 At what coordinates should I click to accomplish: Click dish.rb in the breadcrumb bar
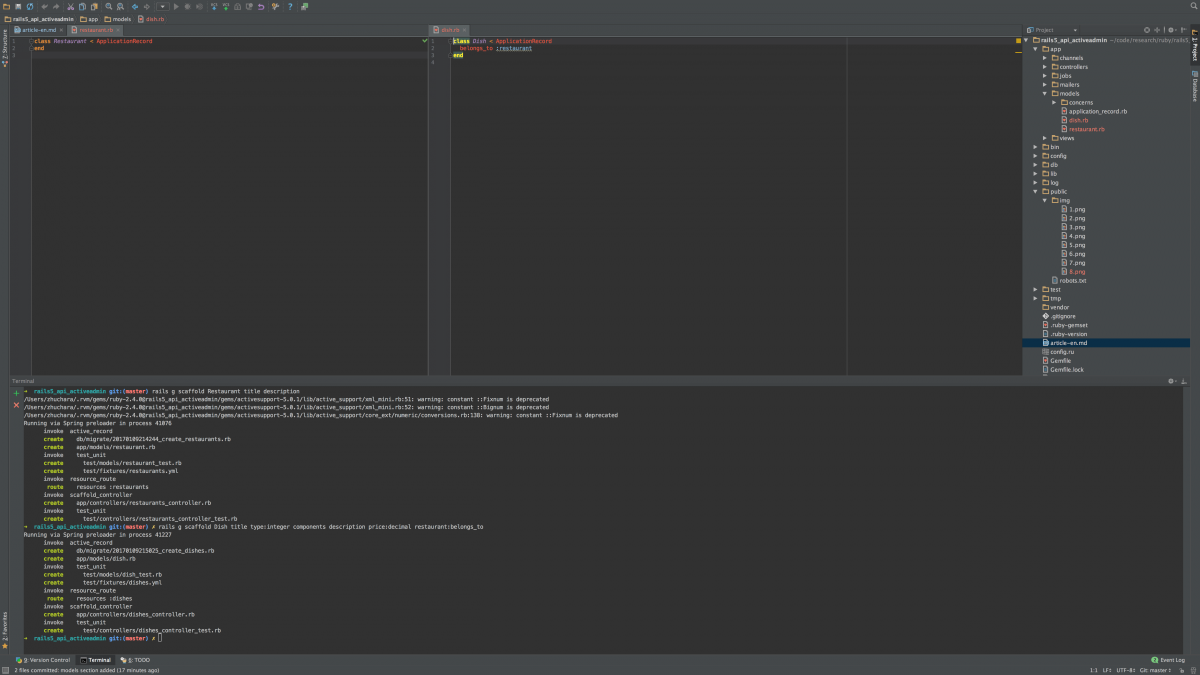(x=155, y=18)
